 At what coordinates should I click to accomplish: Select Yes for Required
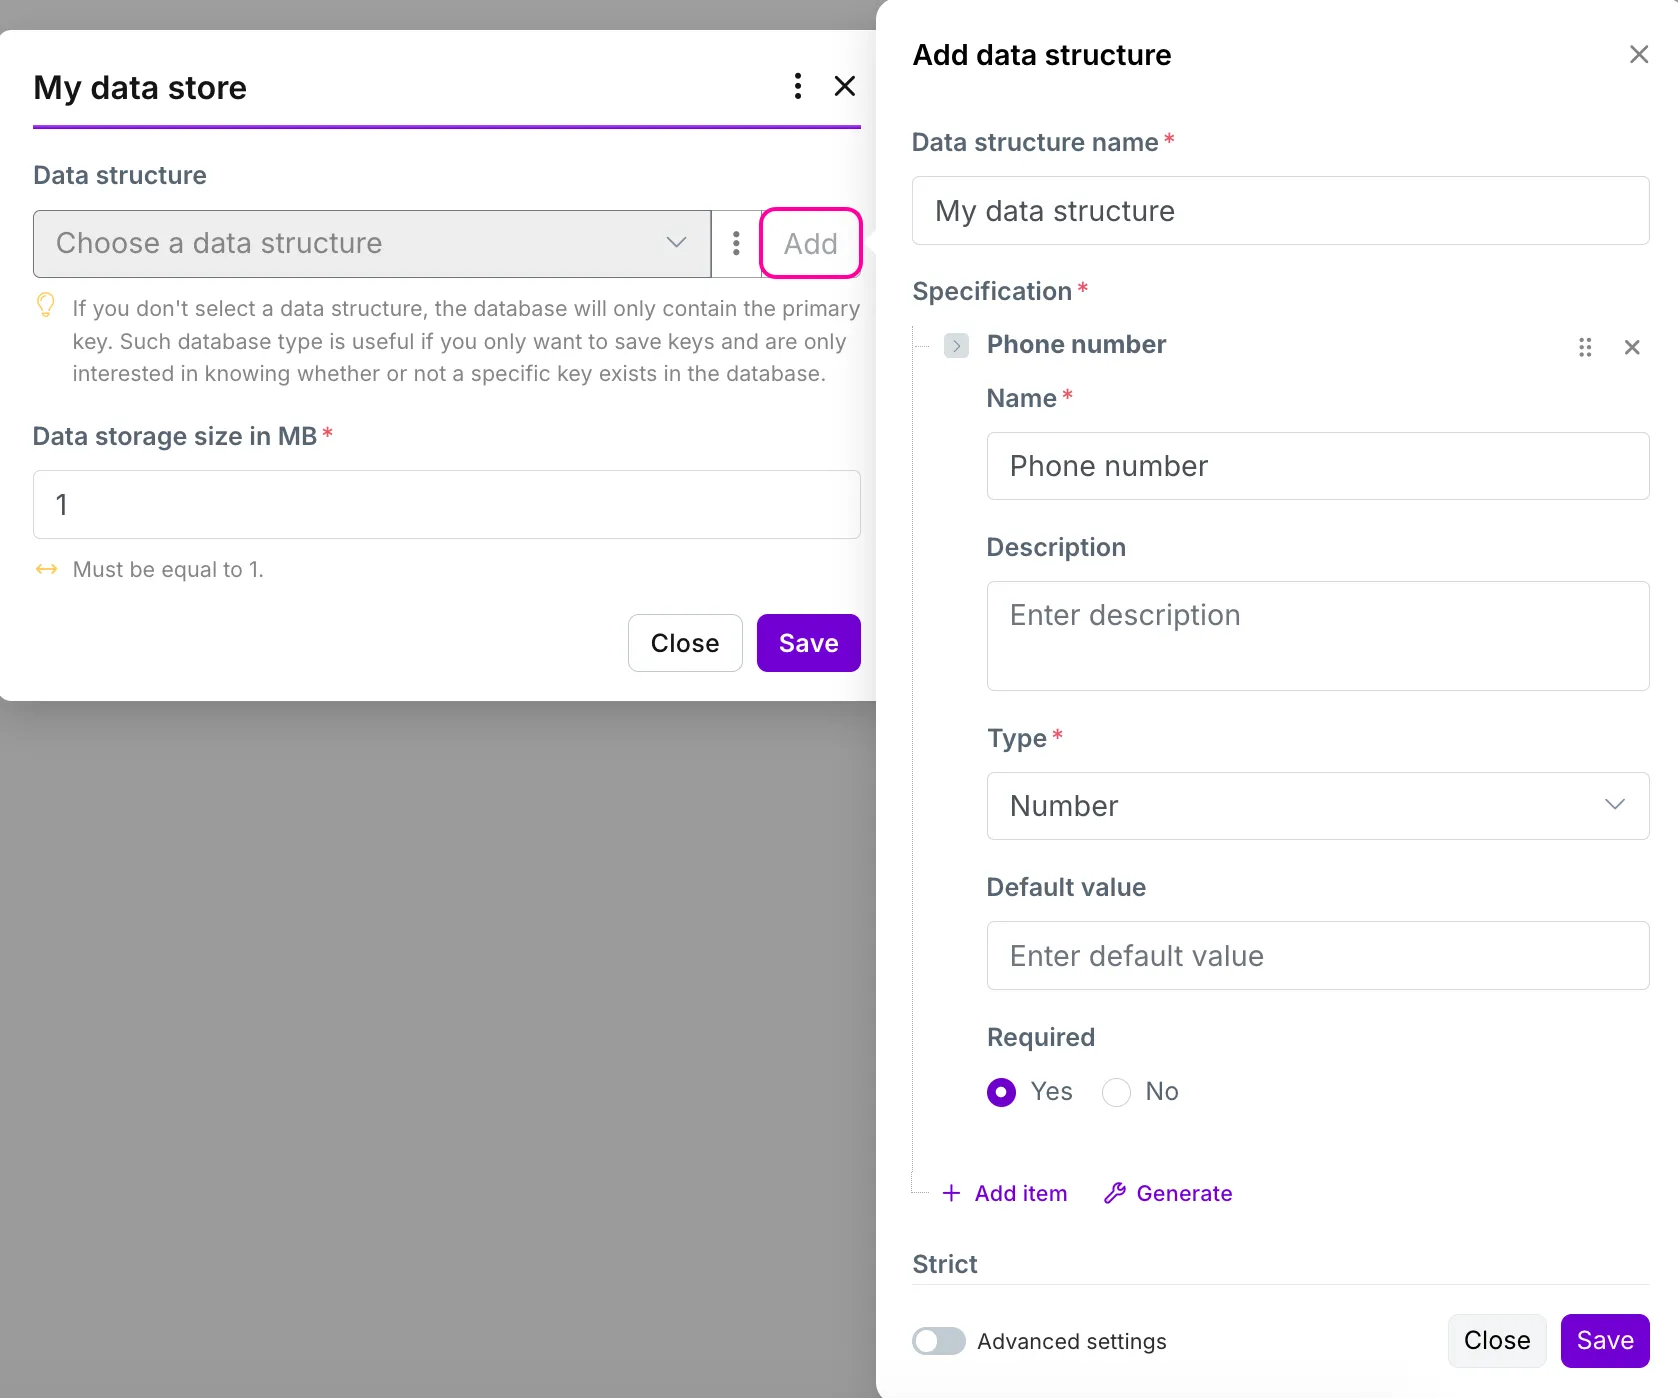pos(1001,1092)
